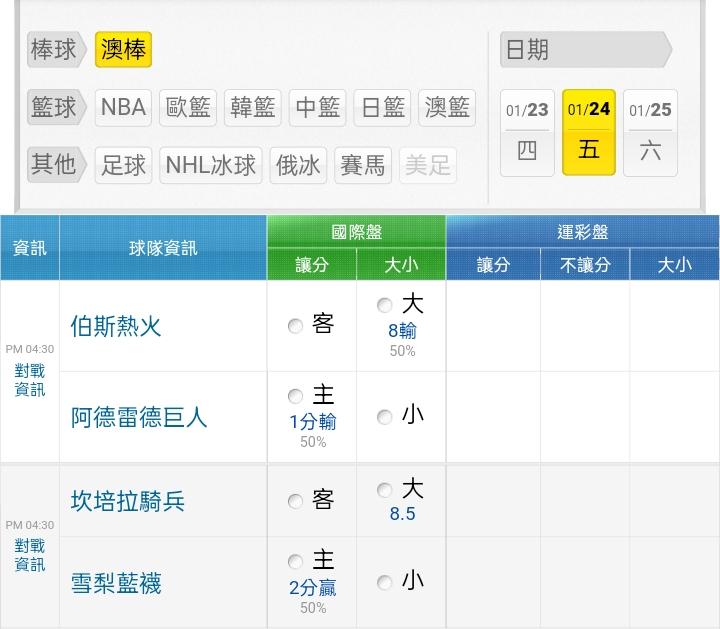Viewport: 720px width, 629px height.
Task: Open NHL冰球 games
Action: pyautogui.click(x=211, y=165)
